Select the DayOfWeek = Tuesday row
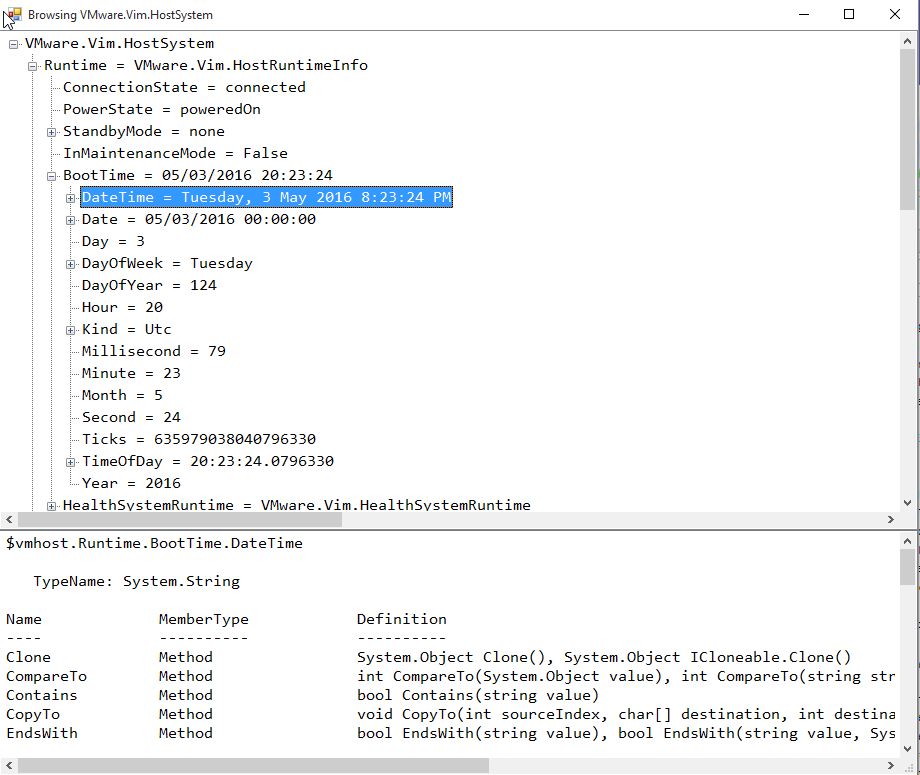This screenshot has width=920, height=775. [x=167, y=263]
